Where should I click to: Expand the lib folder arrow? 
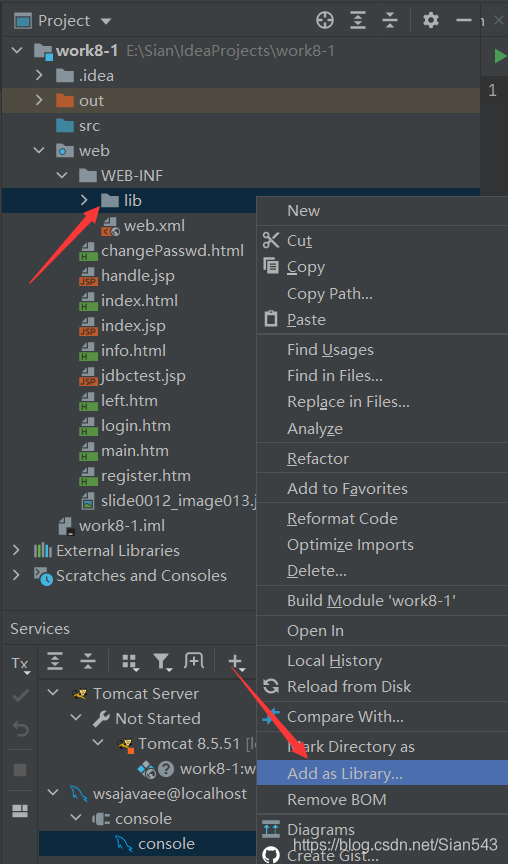point(84,200)
